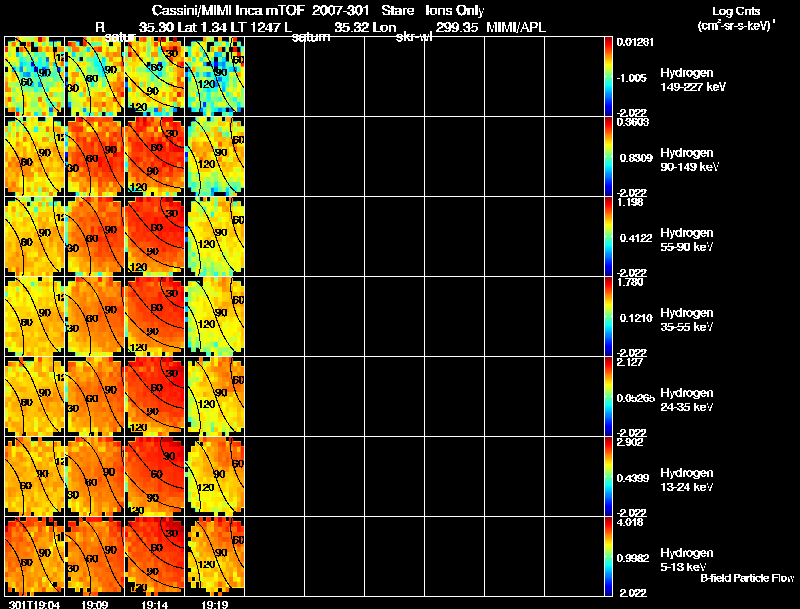Click the 'Cassini/MIMI Inca mTOF' title text
This screenshot has height=609, width=800.
point(228,10)
